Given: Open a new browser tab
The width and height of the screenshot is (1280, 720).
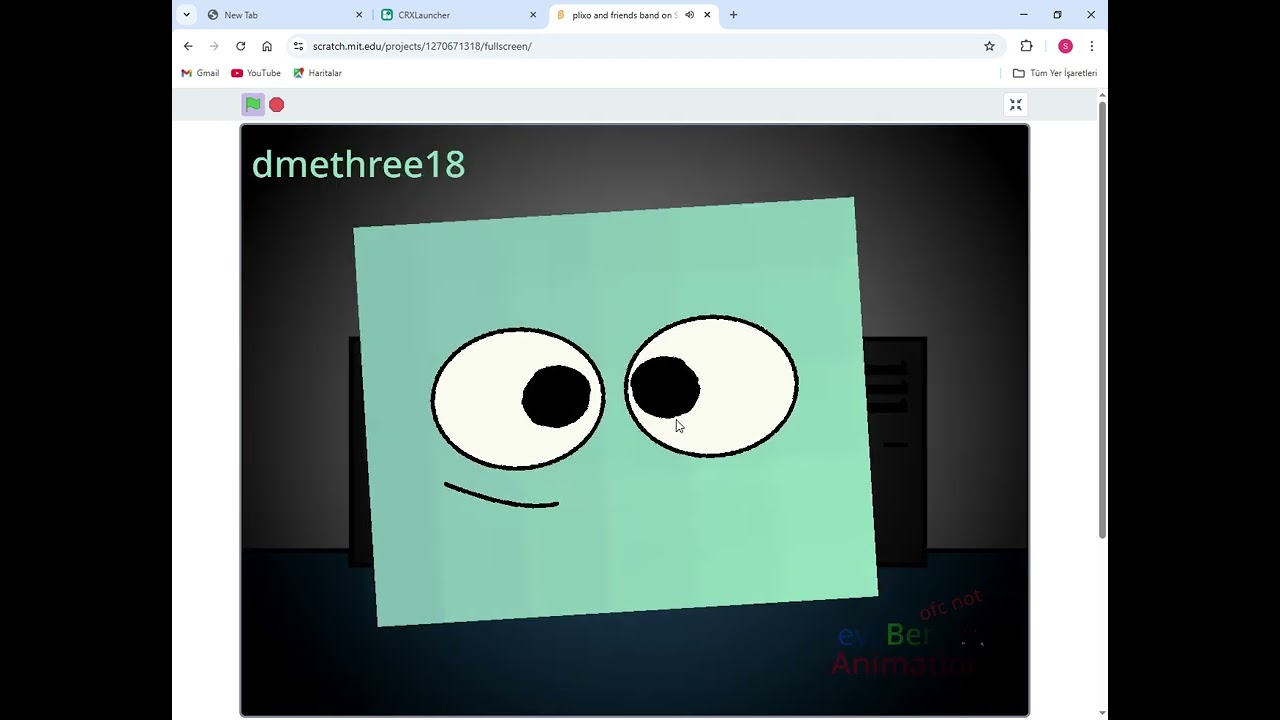Looking at the screenshot, I should pyautogui.click(x=733, y=15).
